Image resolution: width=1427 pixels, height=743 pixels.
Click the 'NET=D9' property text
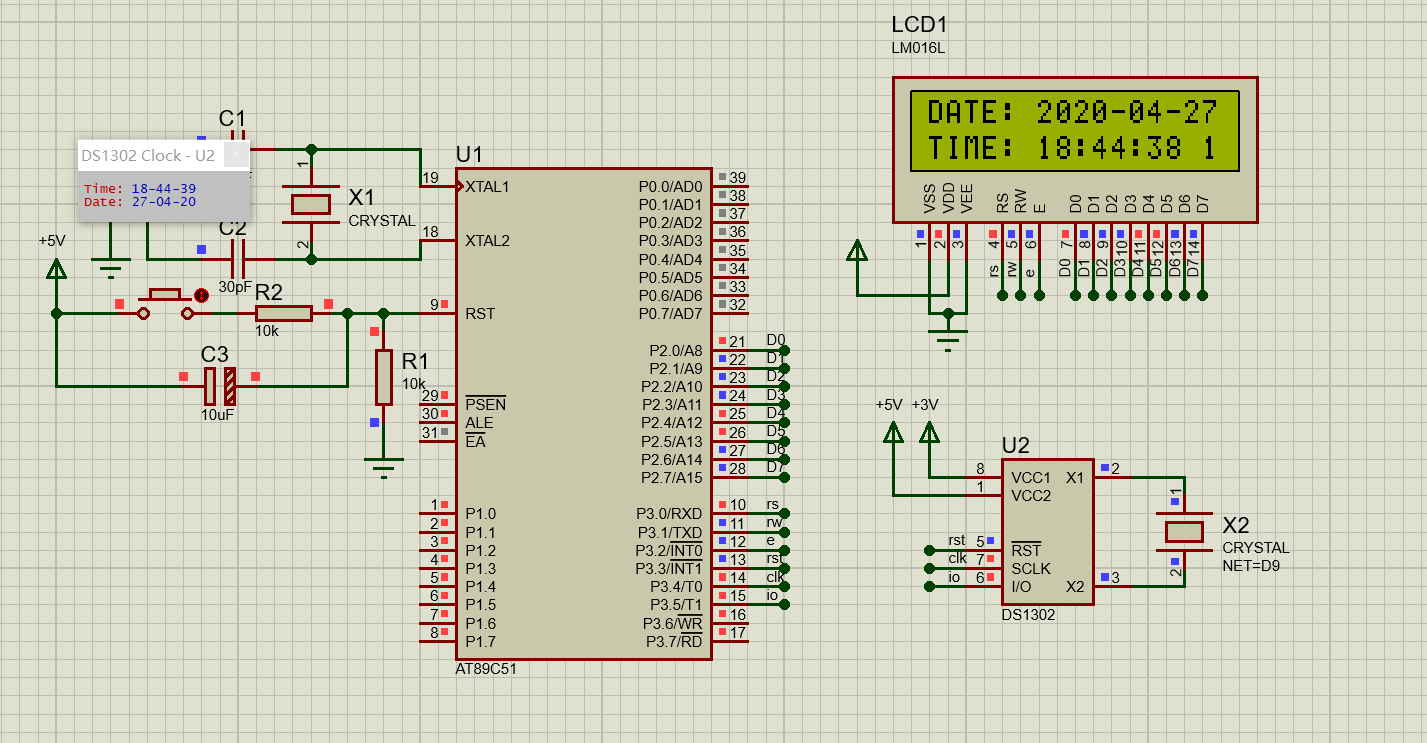point(1250,565)
